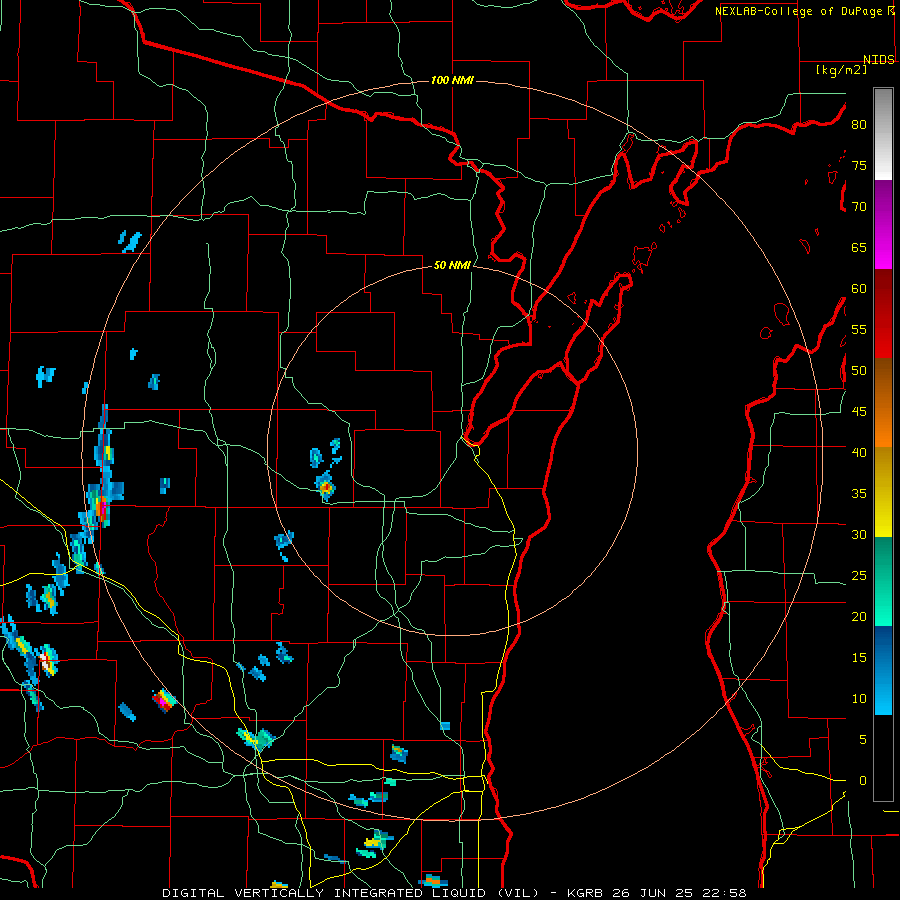Image resolution: width=900 pixels, height=900 pixels.
Task: Pick the magenta-purple segment of the color bar
Action: click(883, 224)
